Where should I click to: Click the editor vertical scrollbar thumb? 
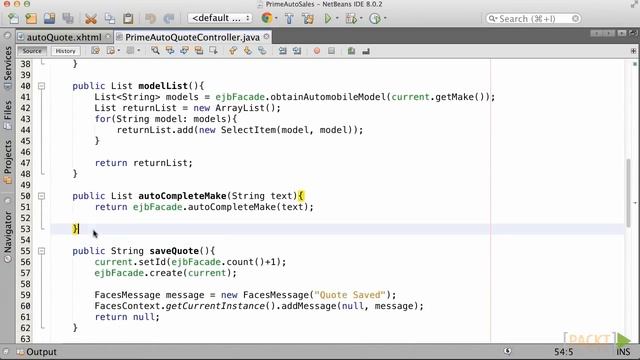coord(628,192)
